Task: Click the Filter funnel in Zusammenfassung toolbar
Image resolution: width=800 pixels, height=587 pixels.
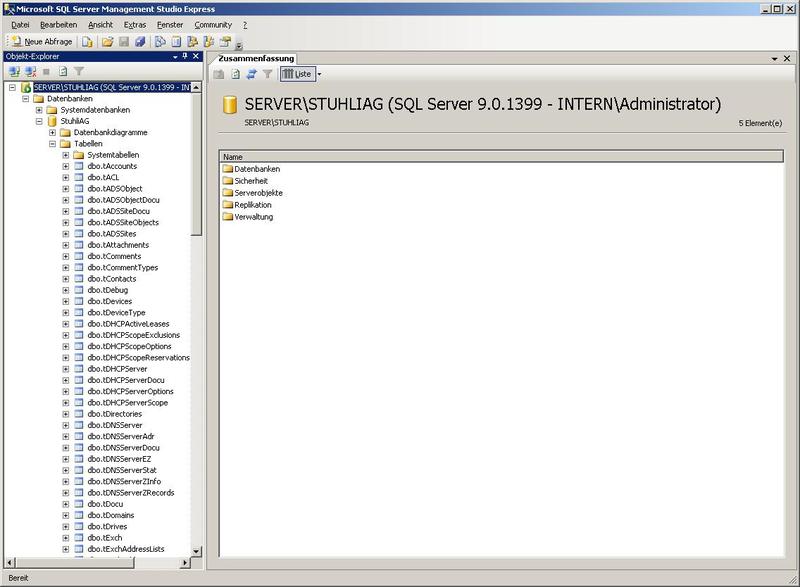Action: tap(267, 74)
